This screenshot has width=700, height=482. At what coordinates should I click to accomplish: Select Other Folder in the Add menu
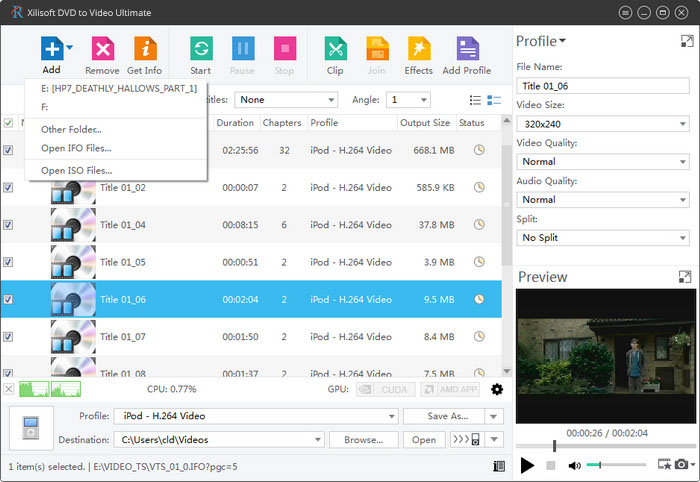(x=71, y=129)
